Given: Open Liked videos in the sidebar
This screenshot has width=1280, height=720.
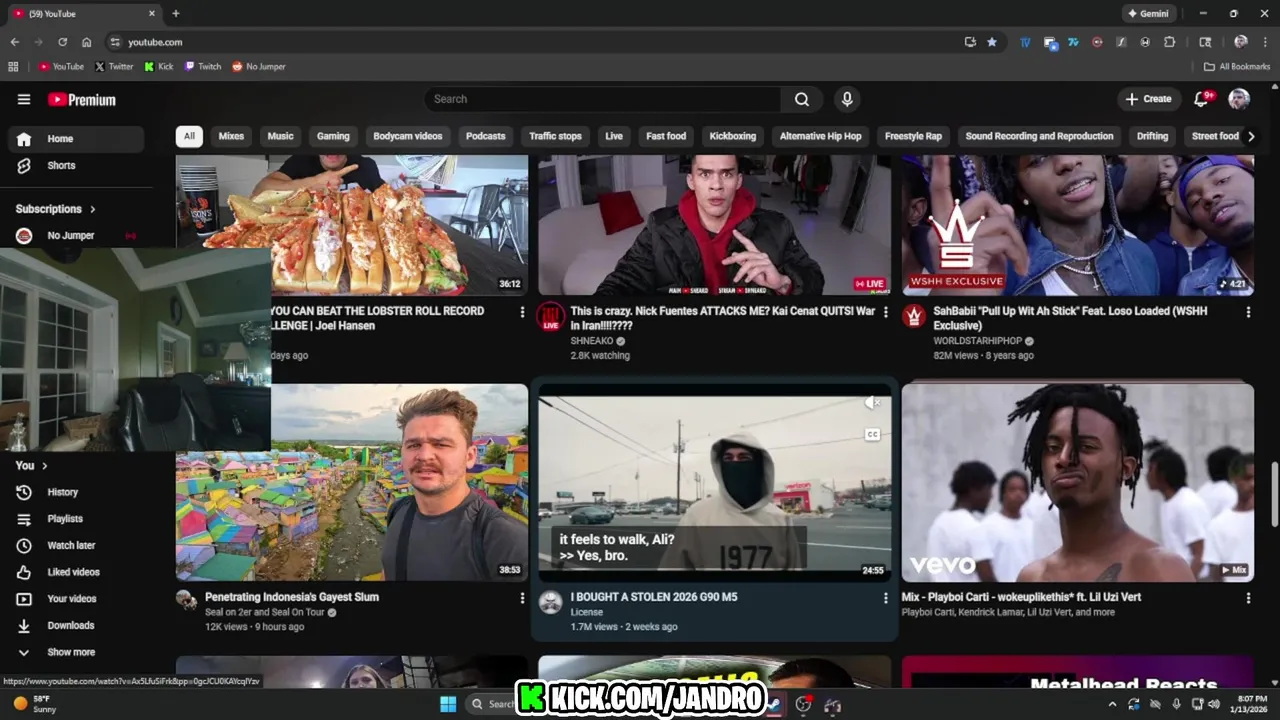Looking at the screenshot, I should [76, 572].
